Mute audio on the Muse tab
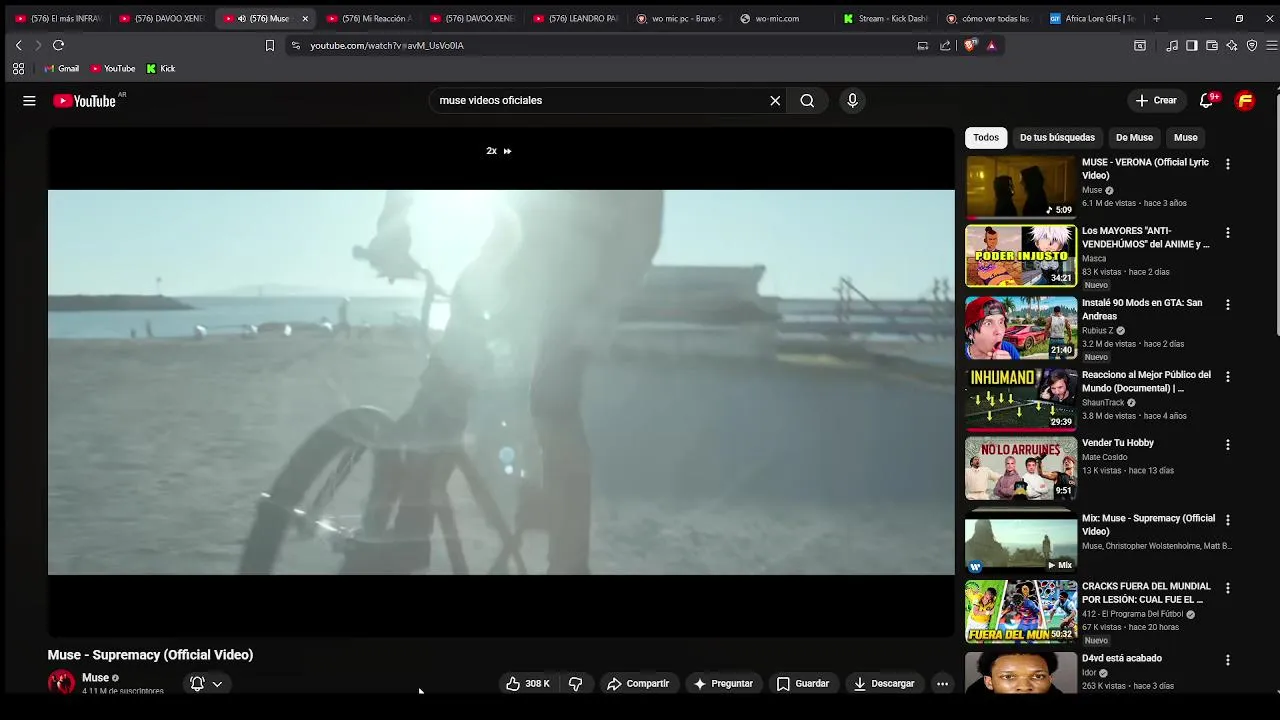 [x=241, y=18]
